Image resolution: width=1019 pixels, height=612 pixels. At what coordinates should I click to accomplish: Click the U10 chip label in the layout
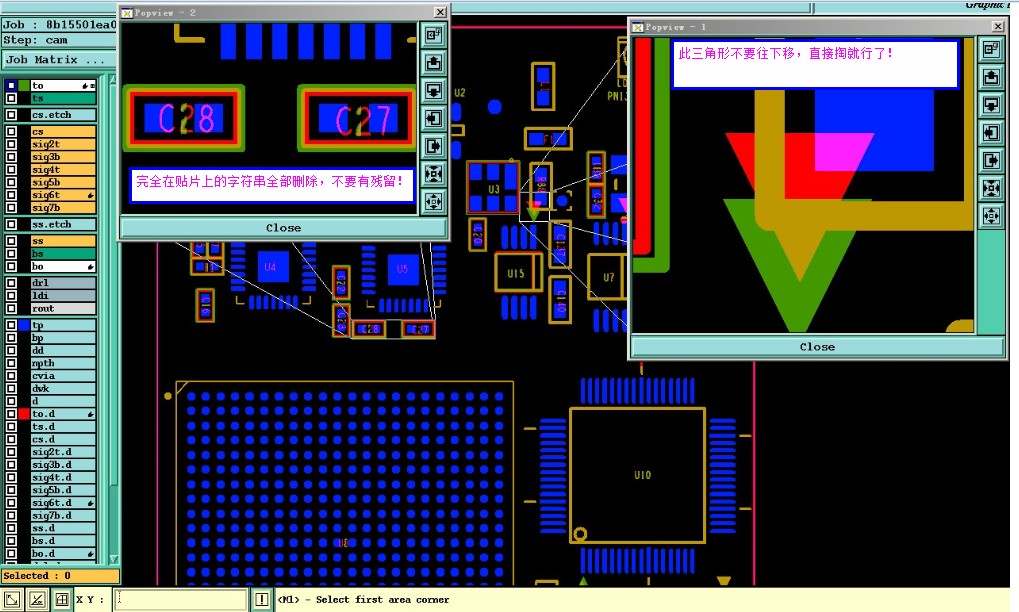tap(642, 475)
